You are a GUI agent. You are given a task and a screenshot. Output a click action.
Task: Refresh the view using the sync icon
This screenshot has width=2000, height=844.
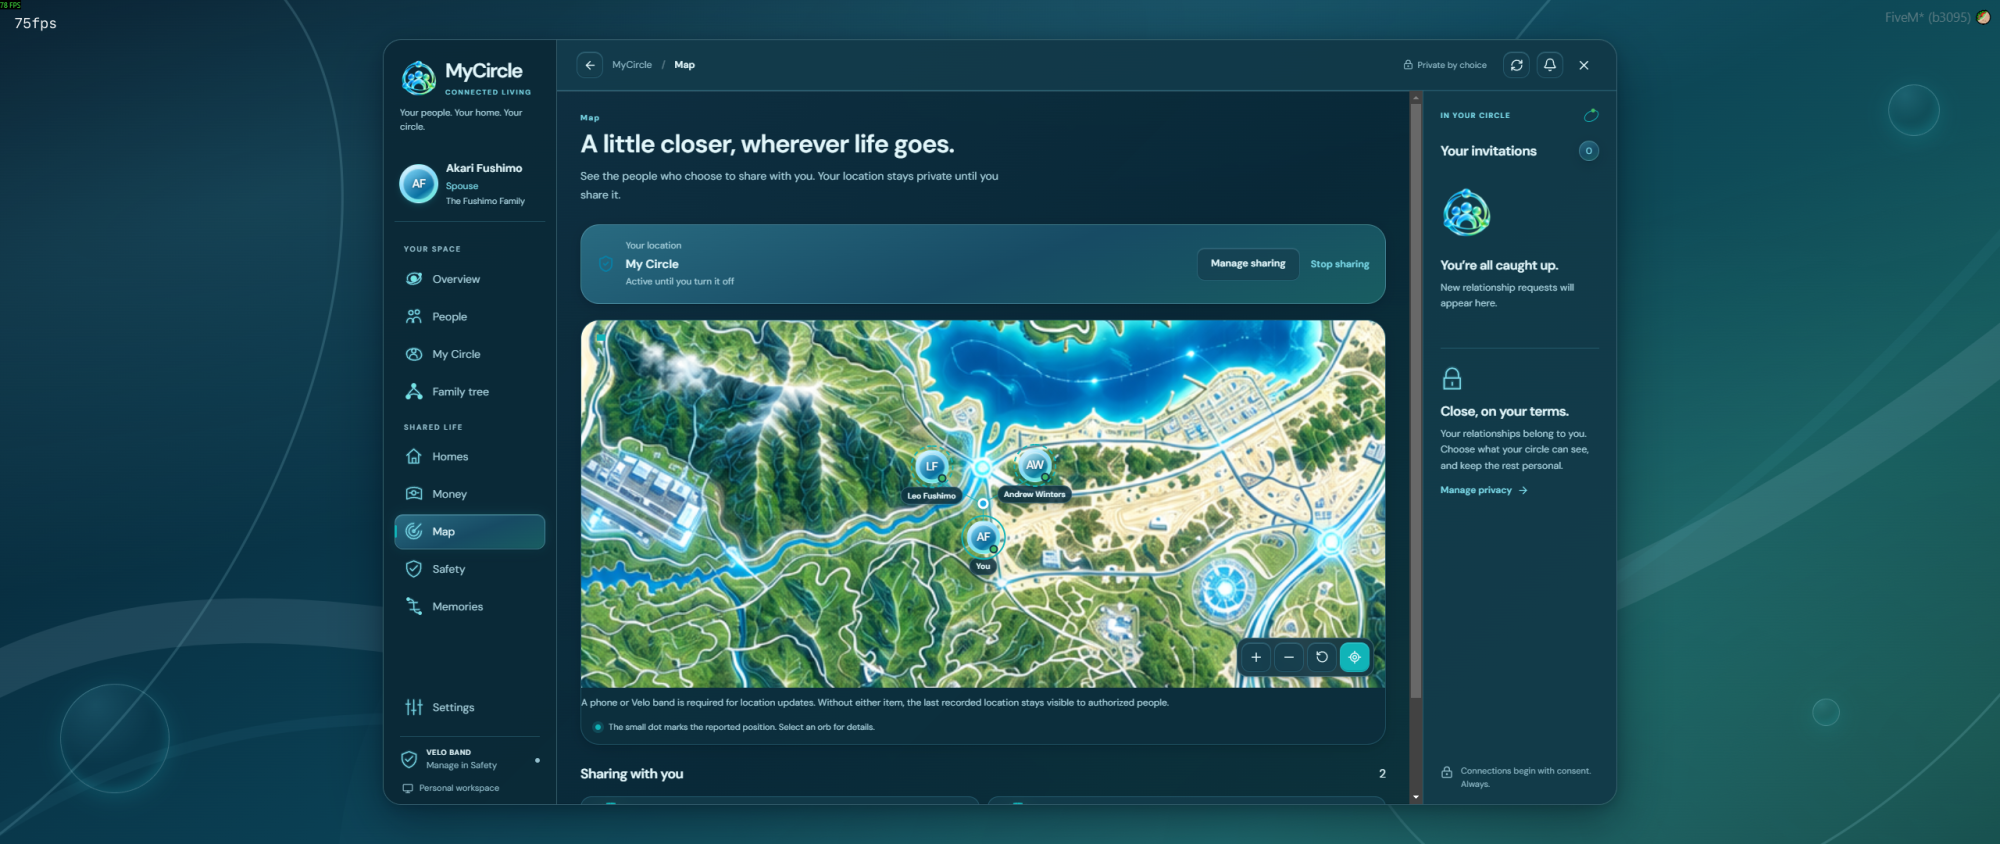[x=1517, y=65]
